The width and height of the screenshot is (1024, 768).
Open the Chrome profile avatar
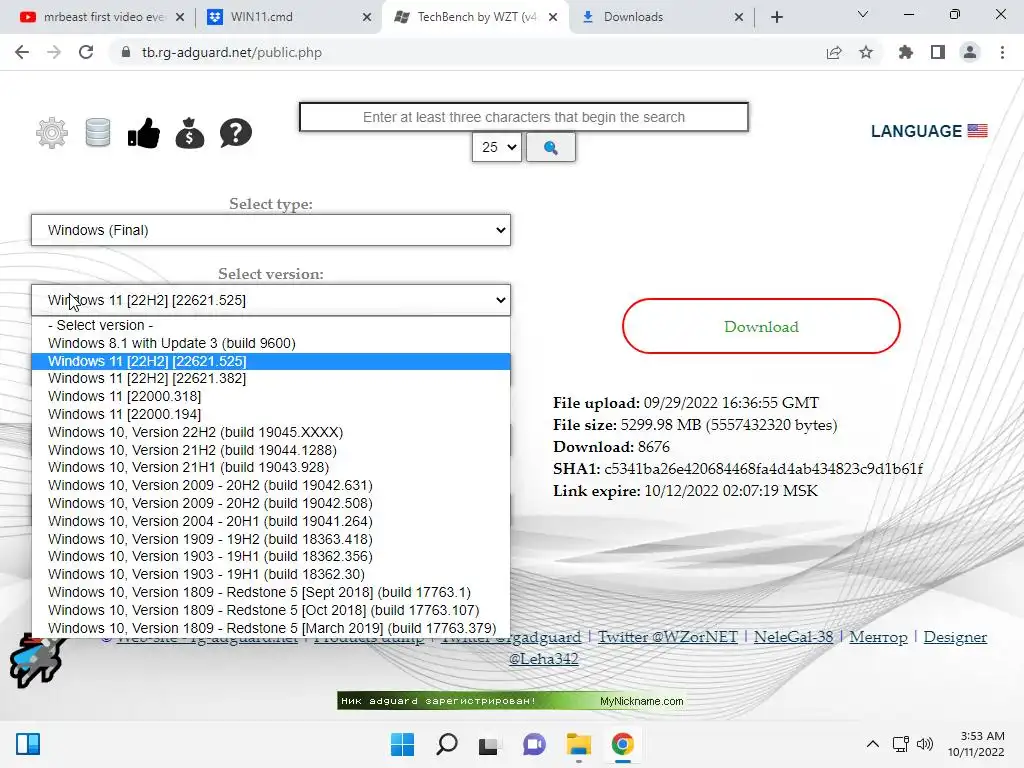tap(970, 52)
